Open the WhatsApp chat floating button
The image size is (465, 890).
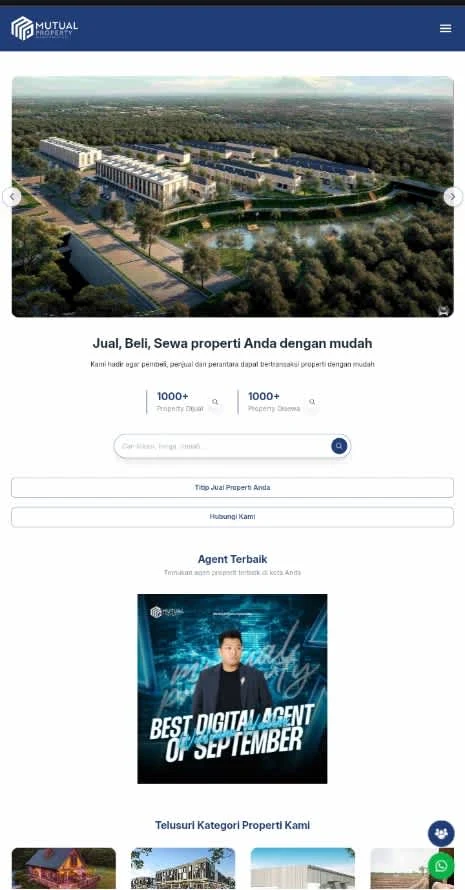(441, 866)
